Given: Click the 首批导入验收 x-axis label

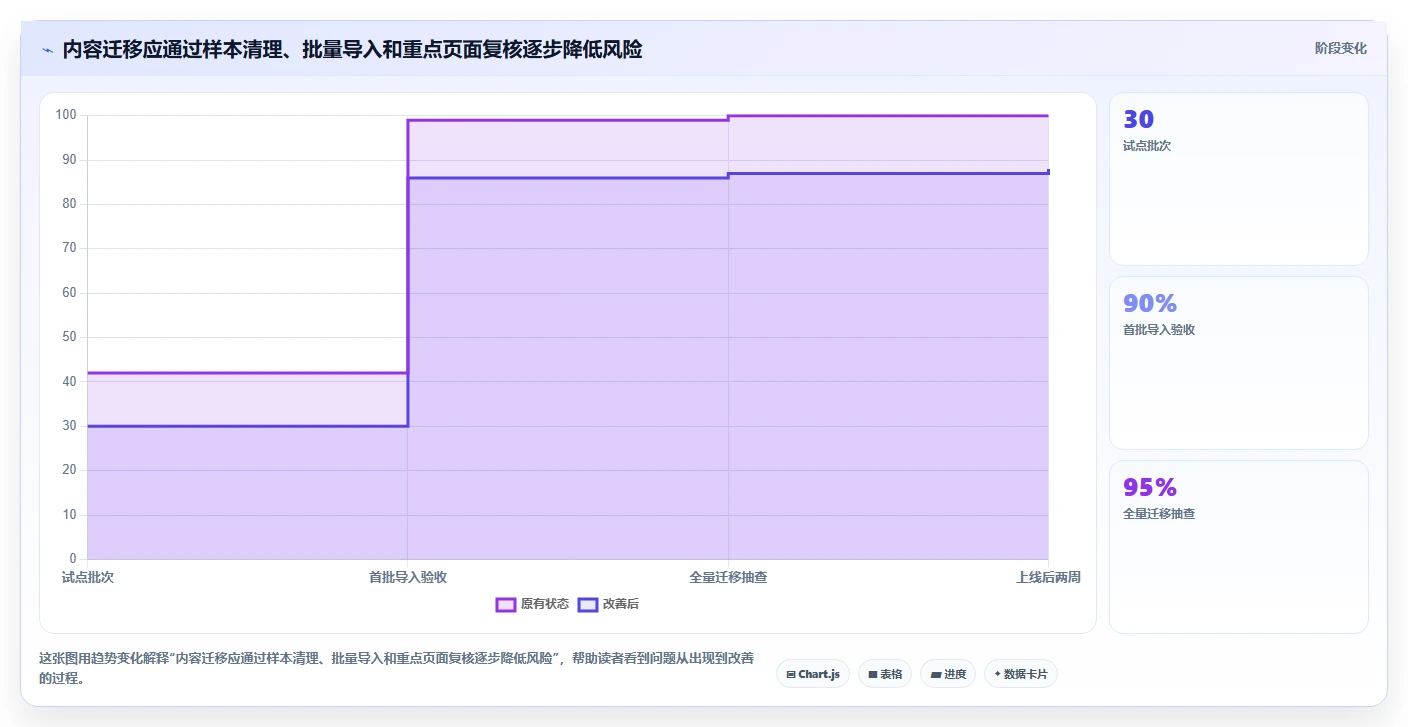Looking at the screenshot, I should [x=408, y=577].
